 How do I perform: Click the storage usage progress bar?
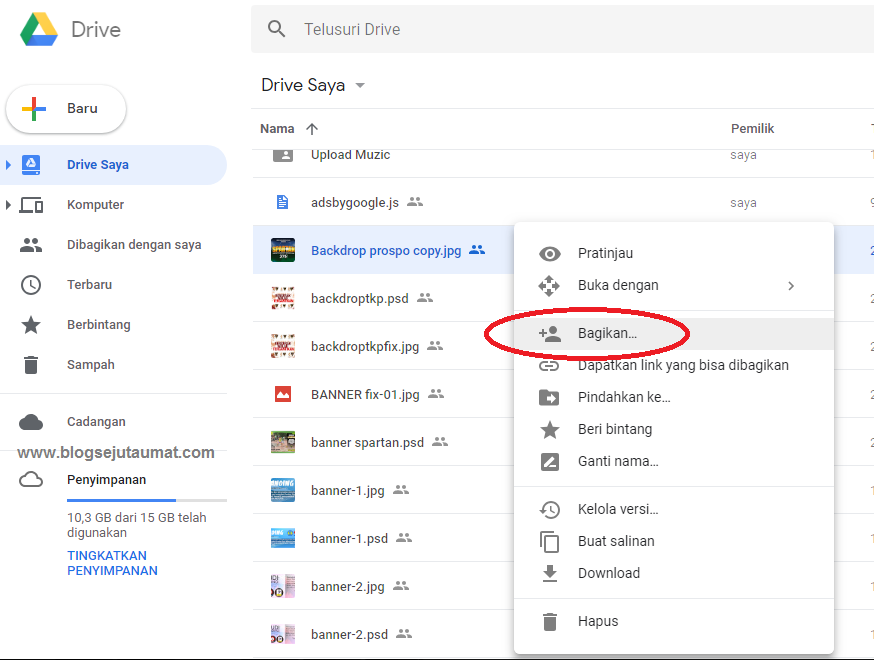coord(146,500)
